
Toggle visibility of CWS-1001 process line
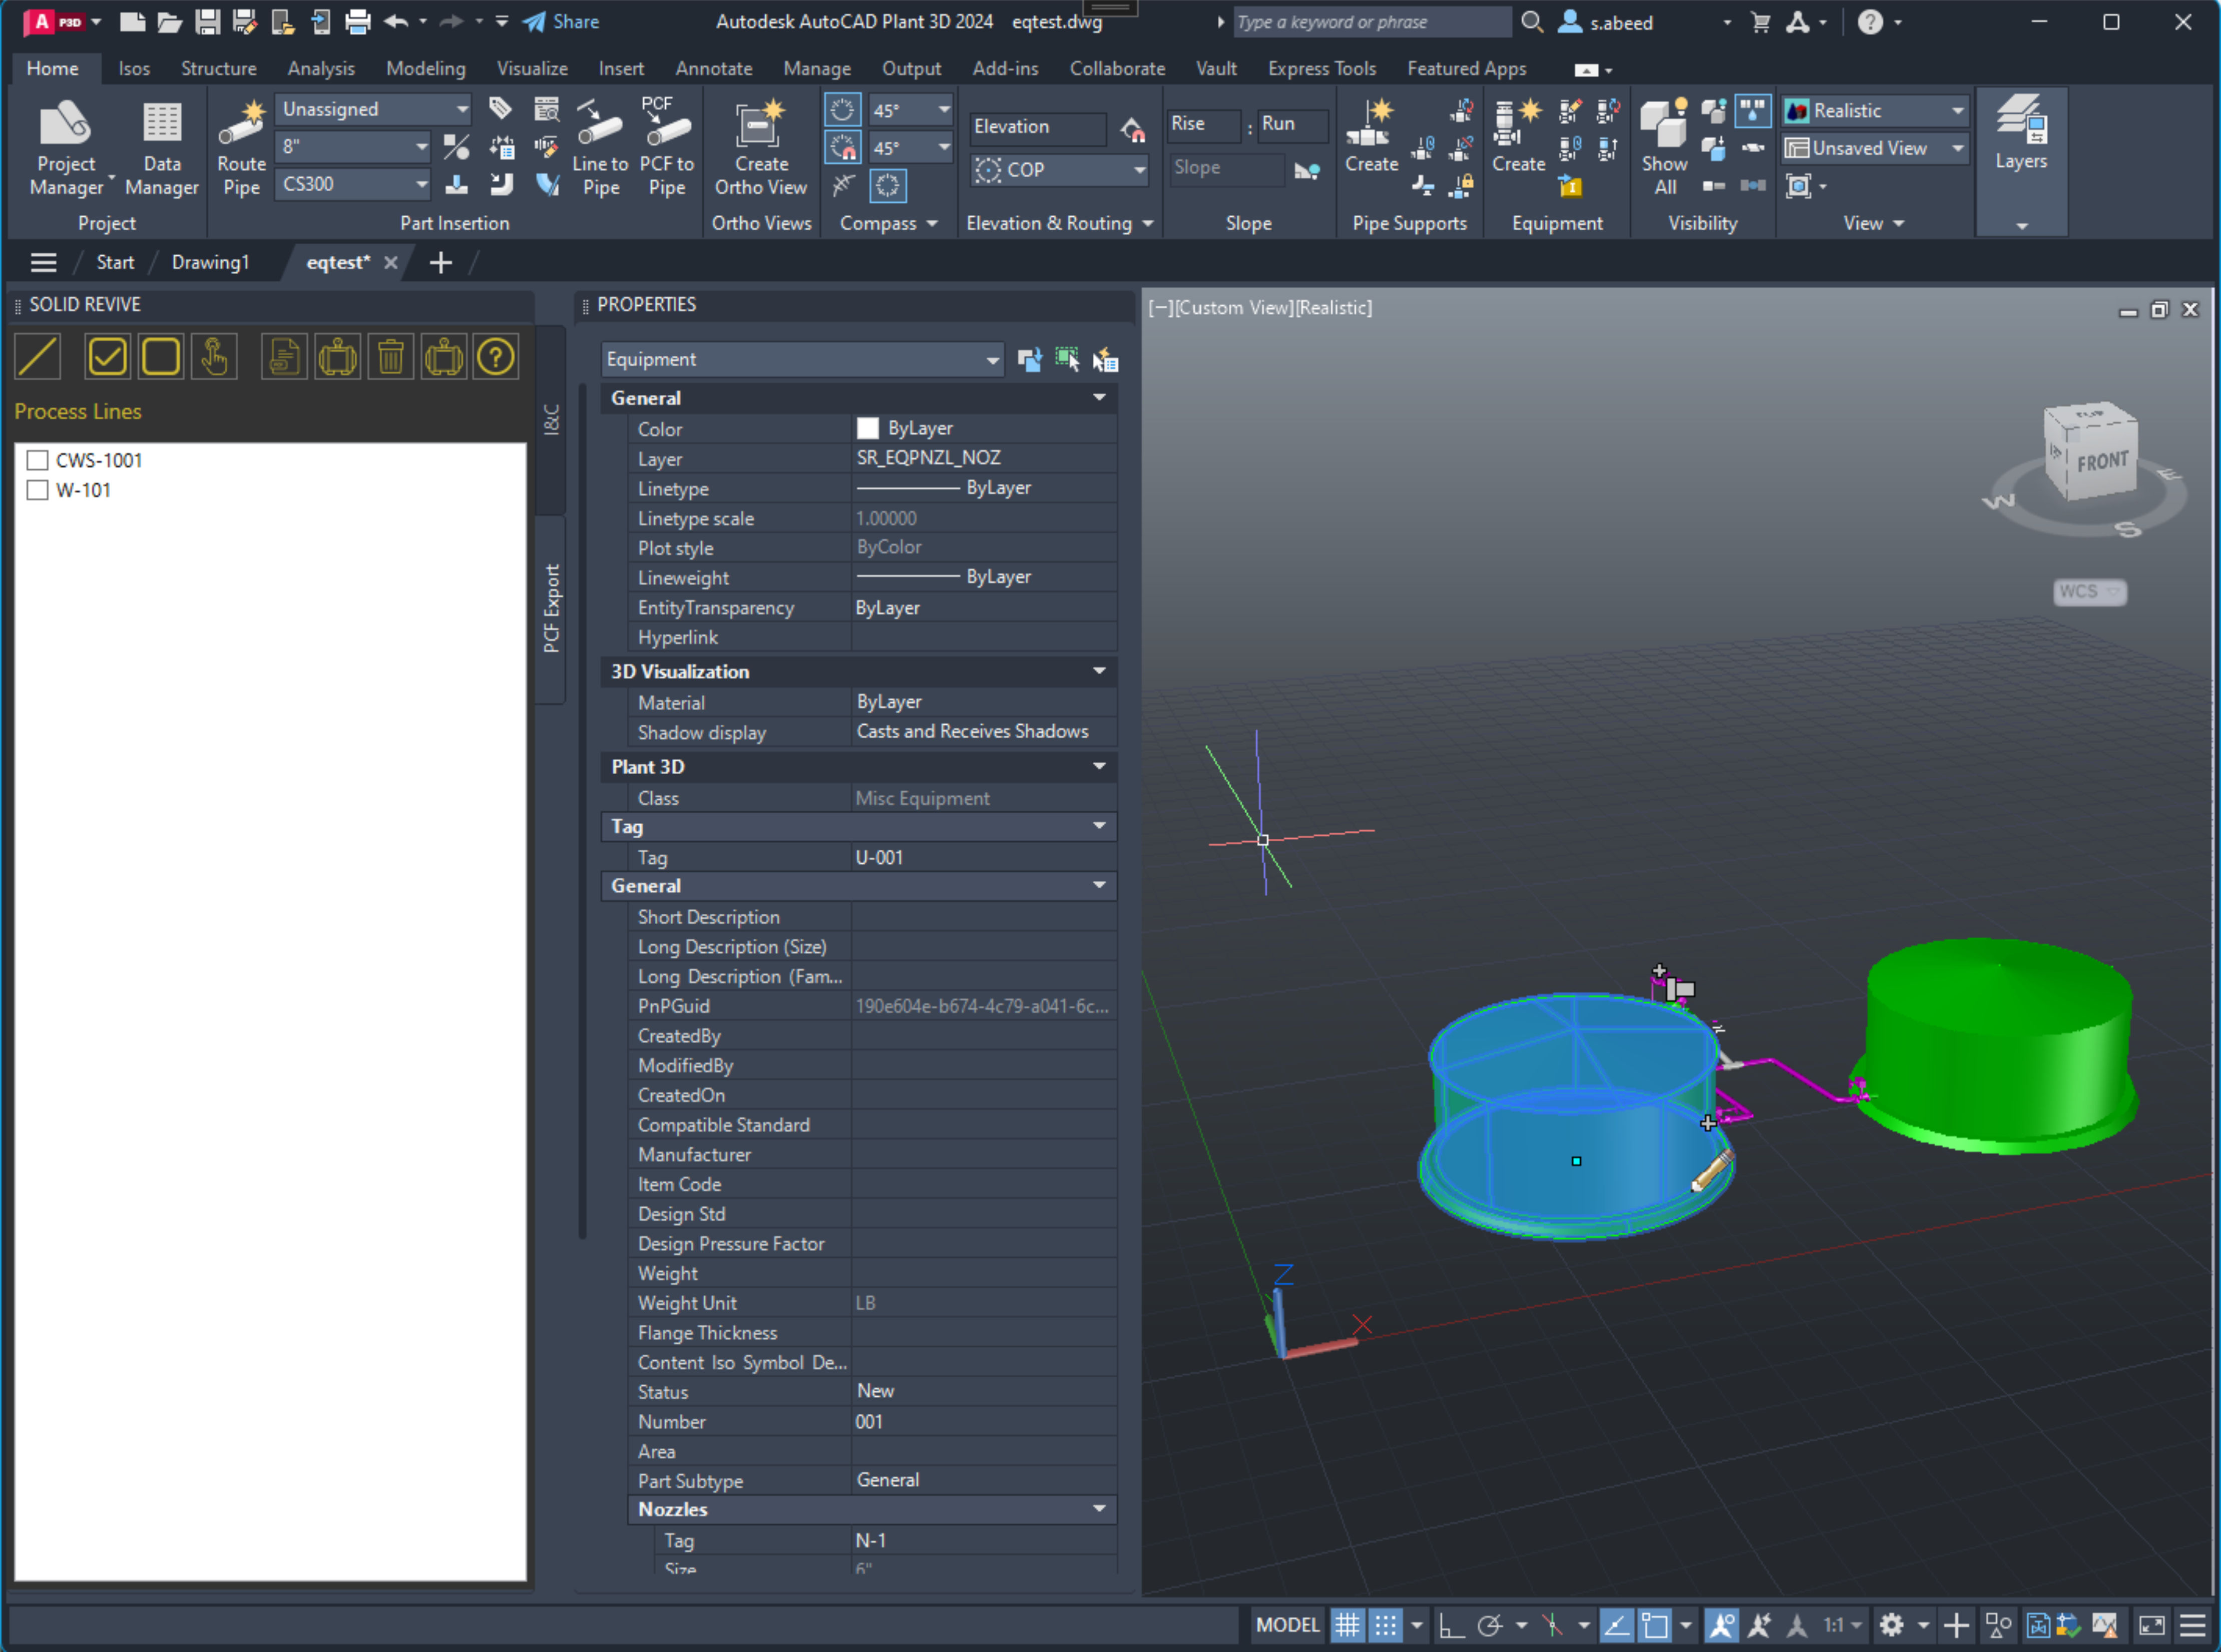pos(37,458)
